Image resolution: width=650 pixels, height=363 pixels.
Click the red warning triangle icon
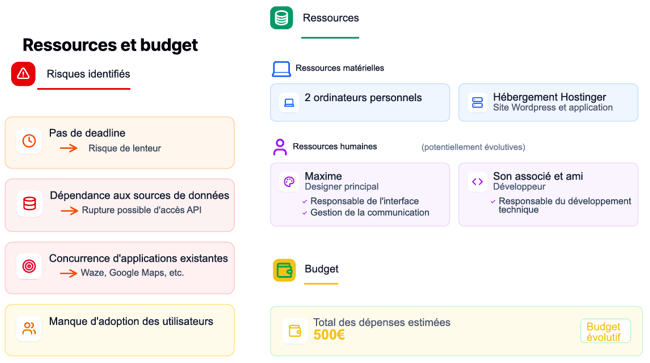(23, 74)
